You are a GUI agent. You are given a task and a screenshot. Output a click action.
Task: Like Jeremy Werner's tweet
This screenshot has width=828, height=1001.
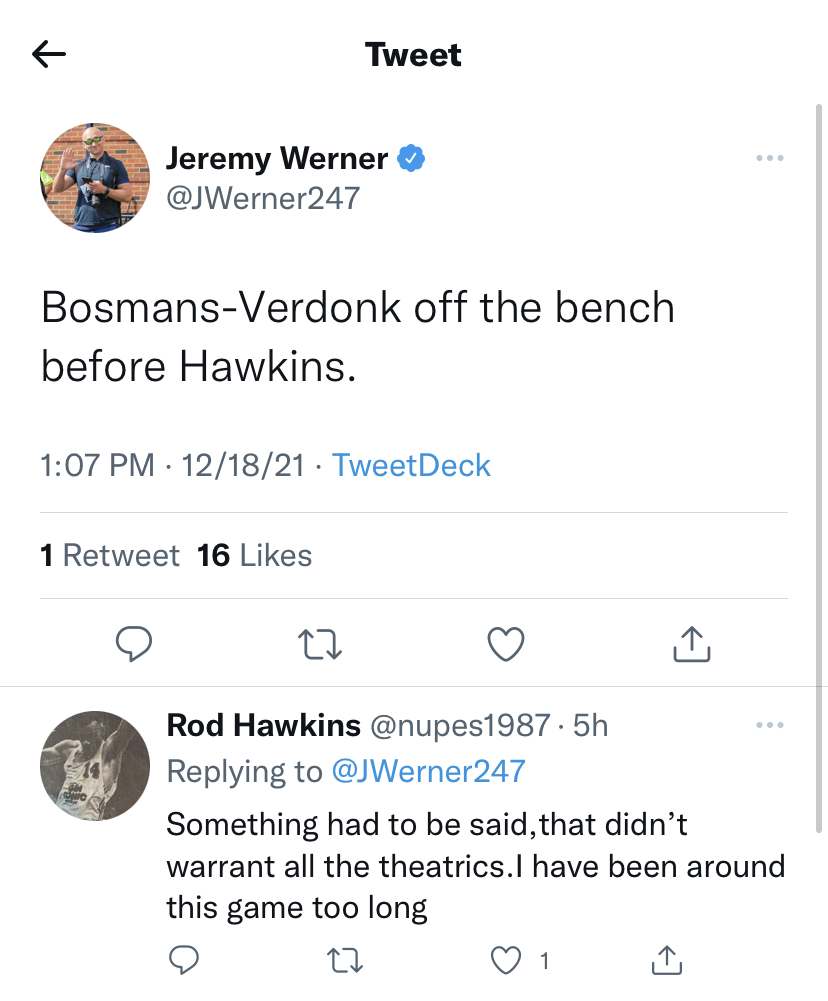506,645
